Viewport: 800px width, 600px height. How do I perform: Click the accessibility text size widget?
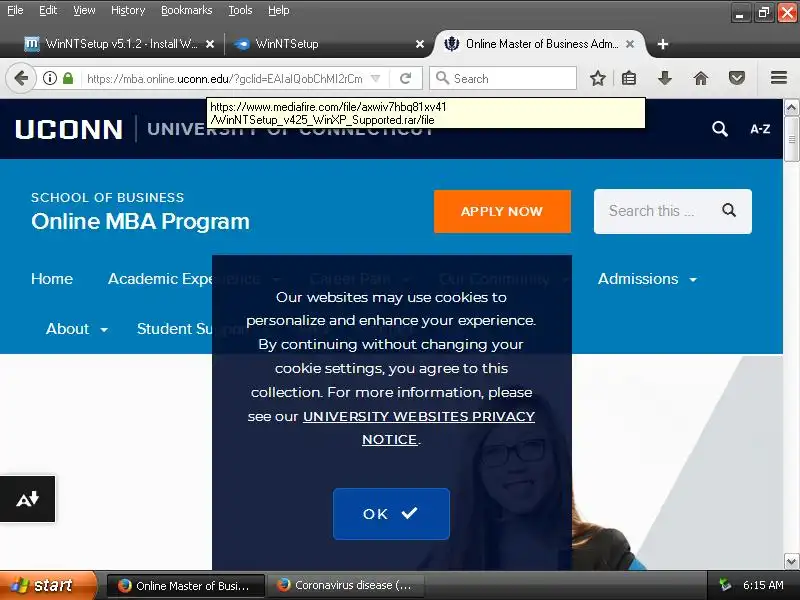pyautogui.click(x=28, y=499)
